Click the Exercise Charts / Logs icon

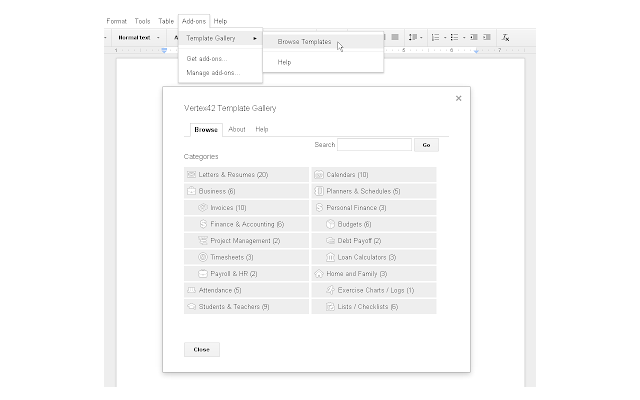click(330, 290)
